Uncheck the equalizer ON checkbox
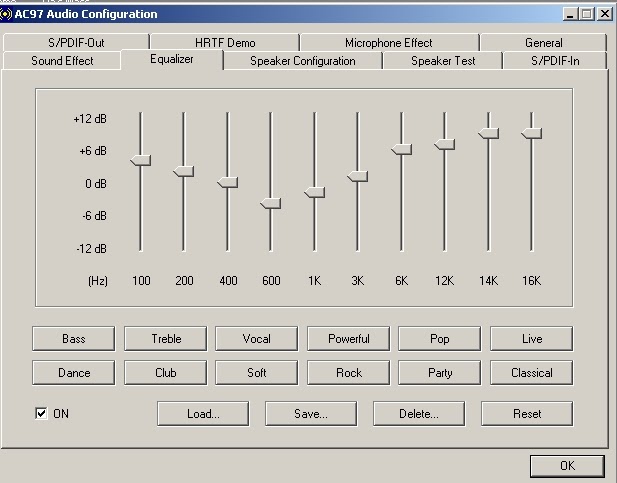 click(x=41, y=414)
